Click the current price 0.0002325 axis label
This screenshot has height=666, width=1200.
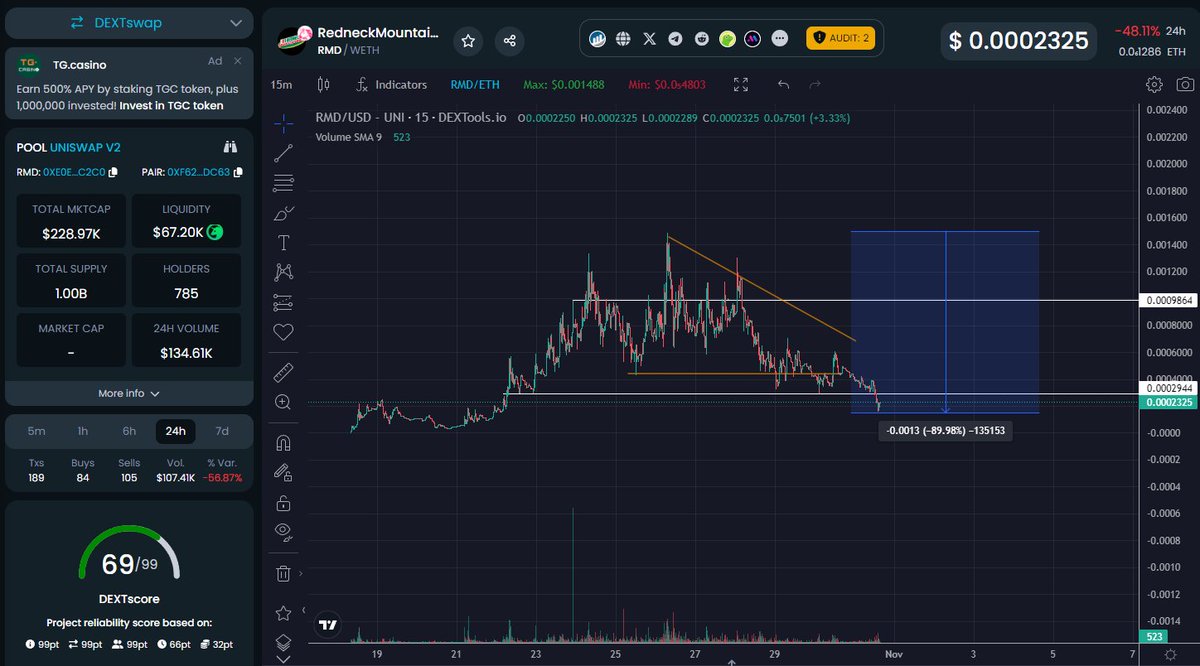(x=1166, y=402)
